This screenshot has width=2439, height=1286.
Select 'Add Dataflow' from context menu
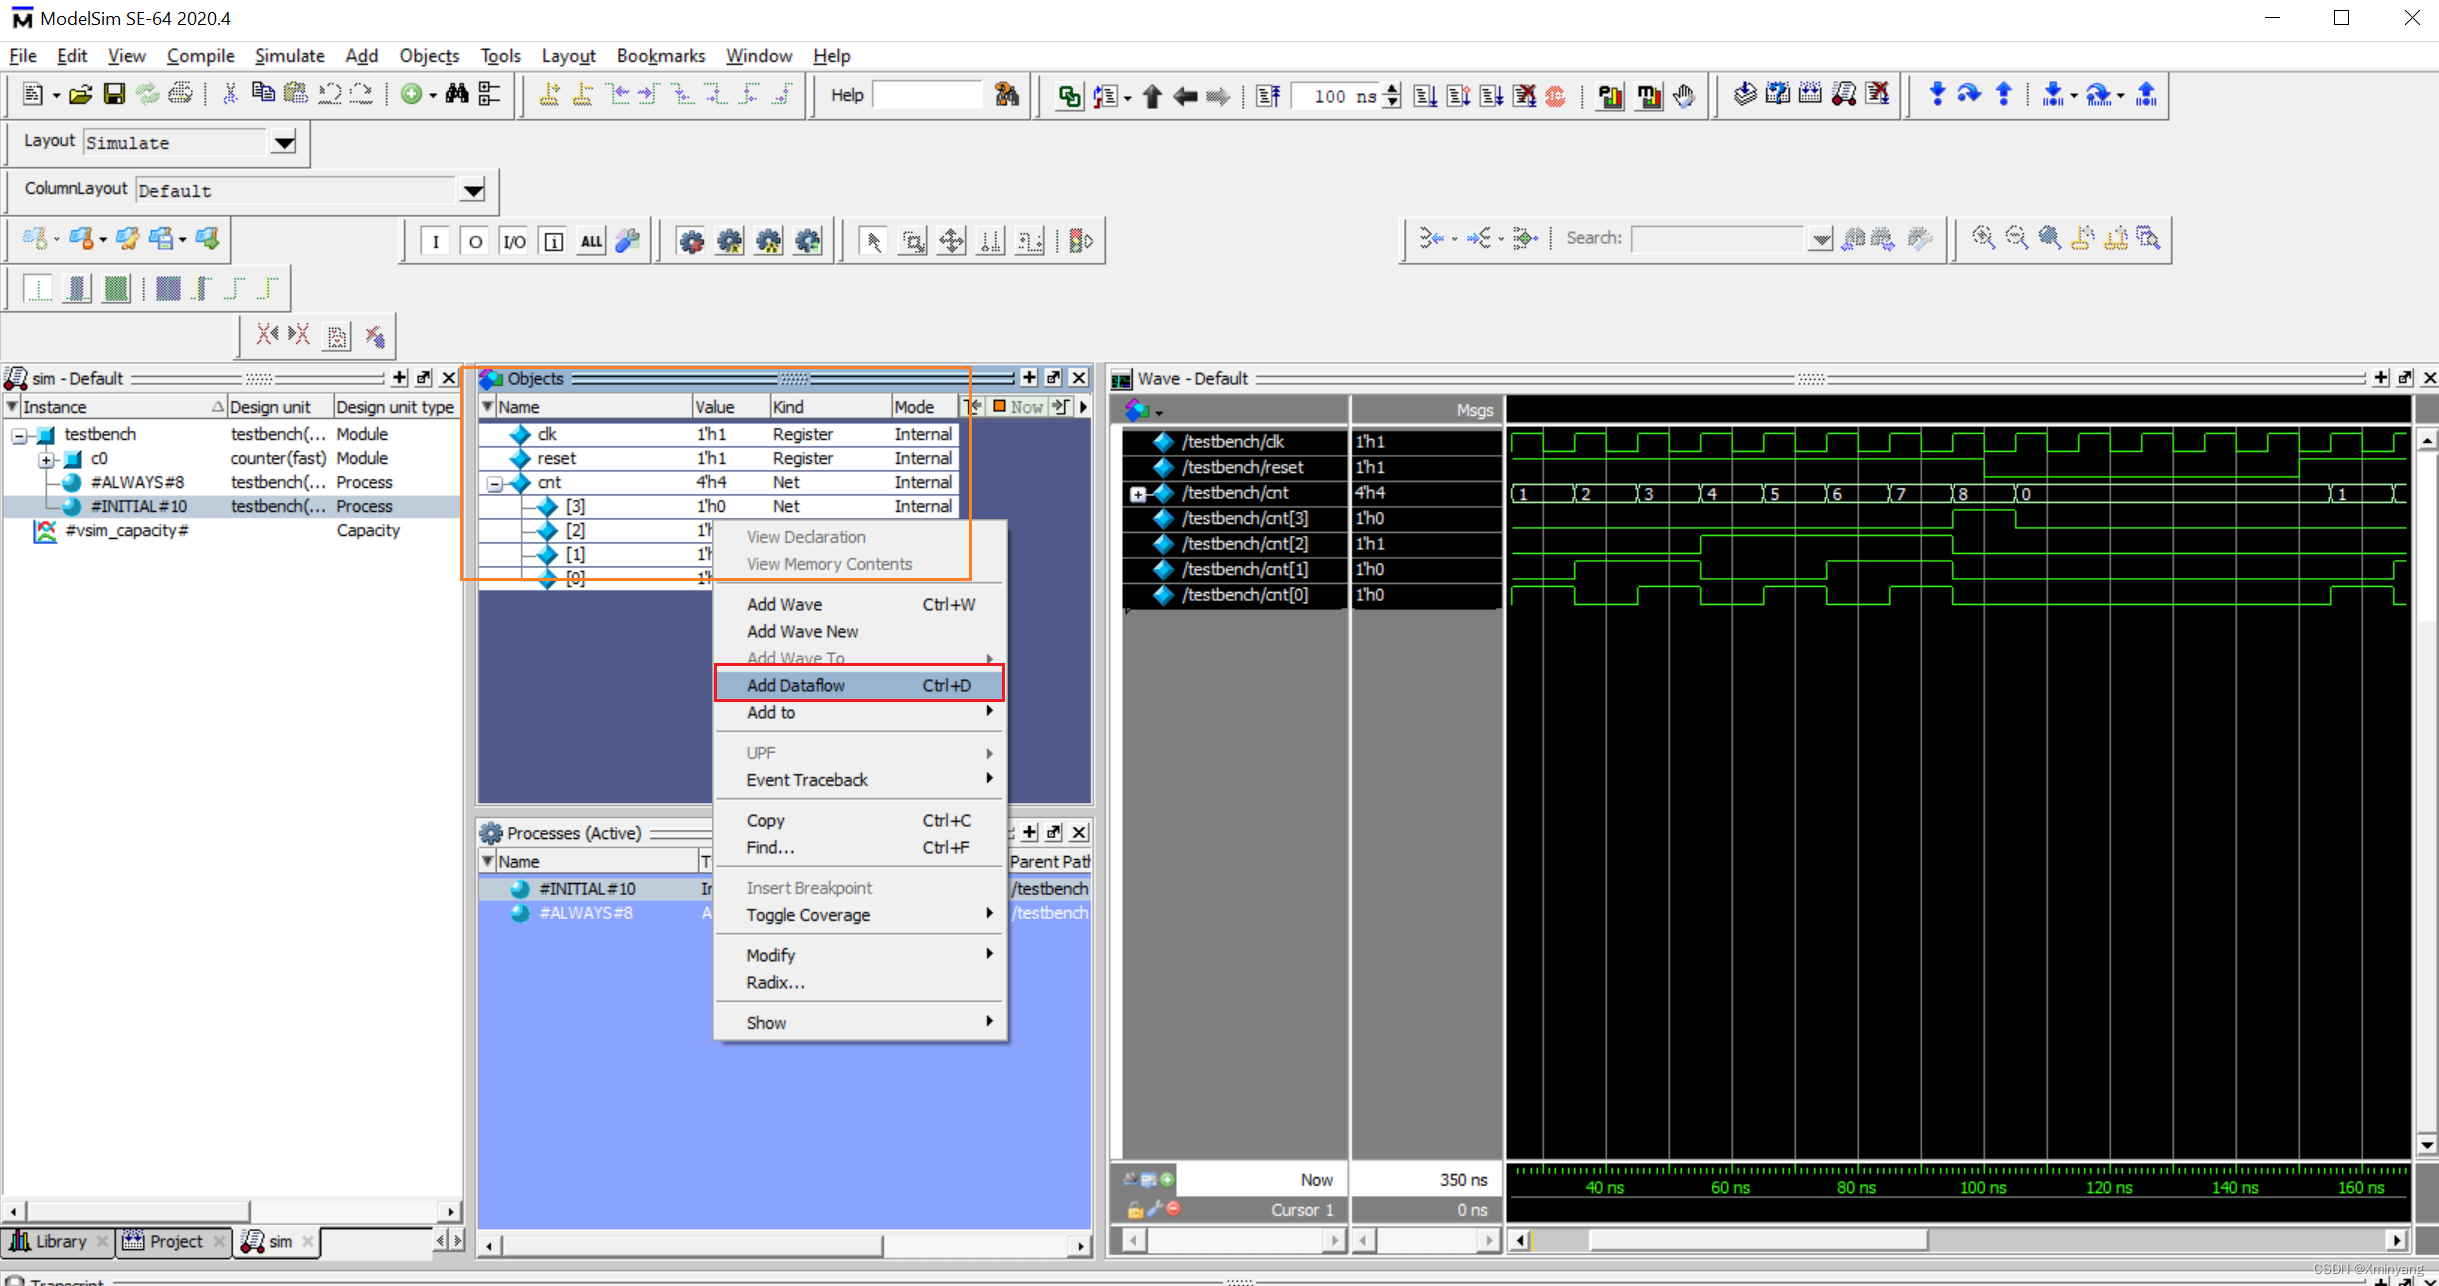(x=859, y=685)
